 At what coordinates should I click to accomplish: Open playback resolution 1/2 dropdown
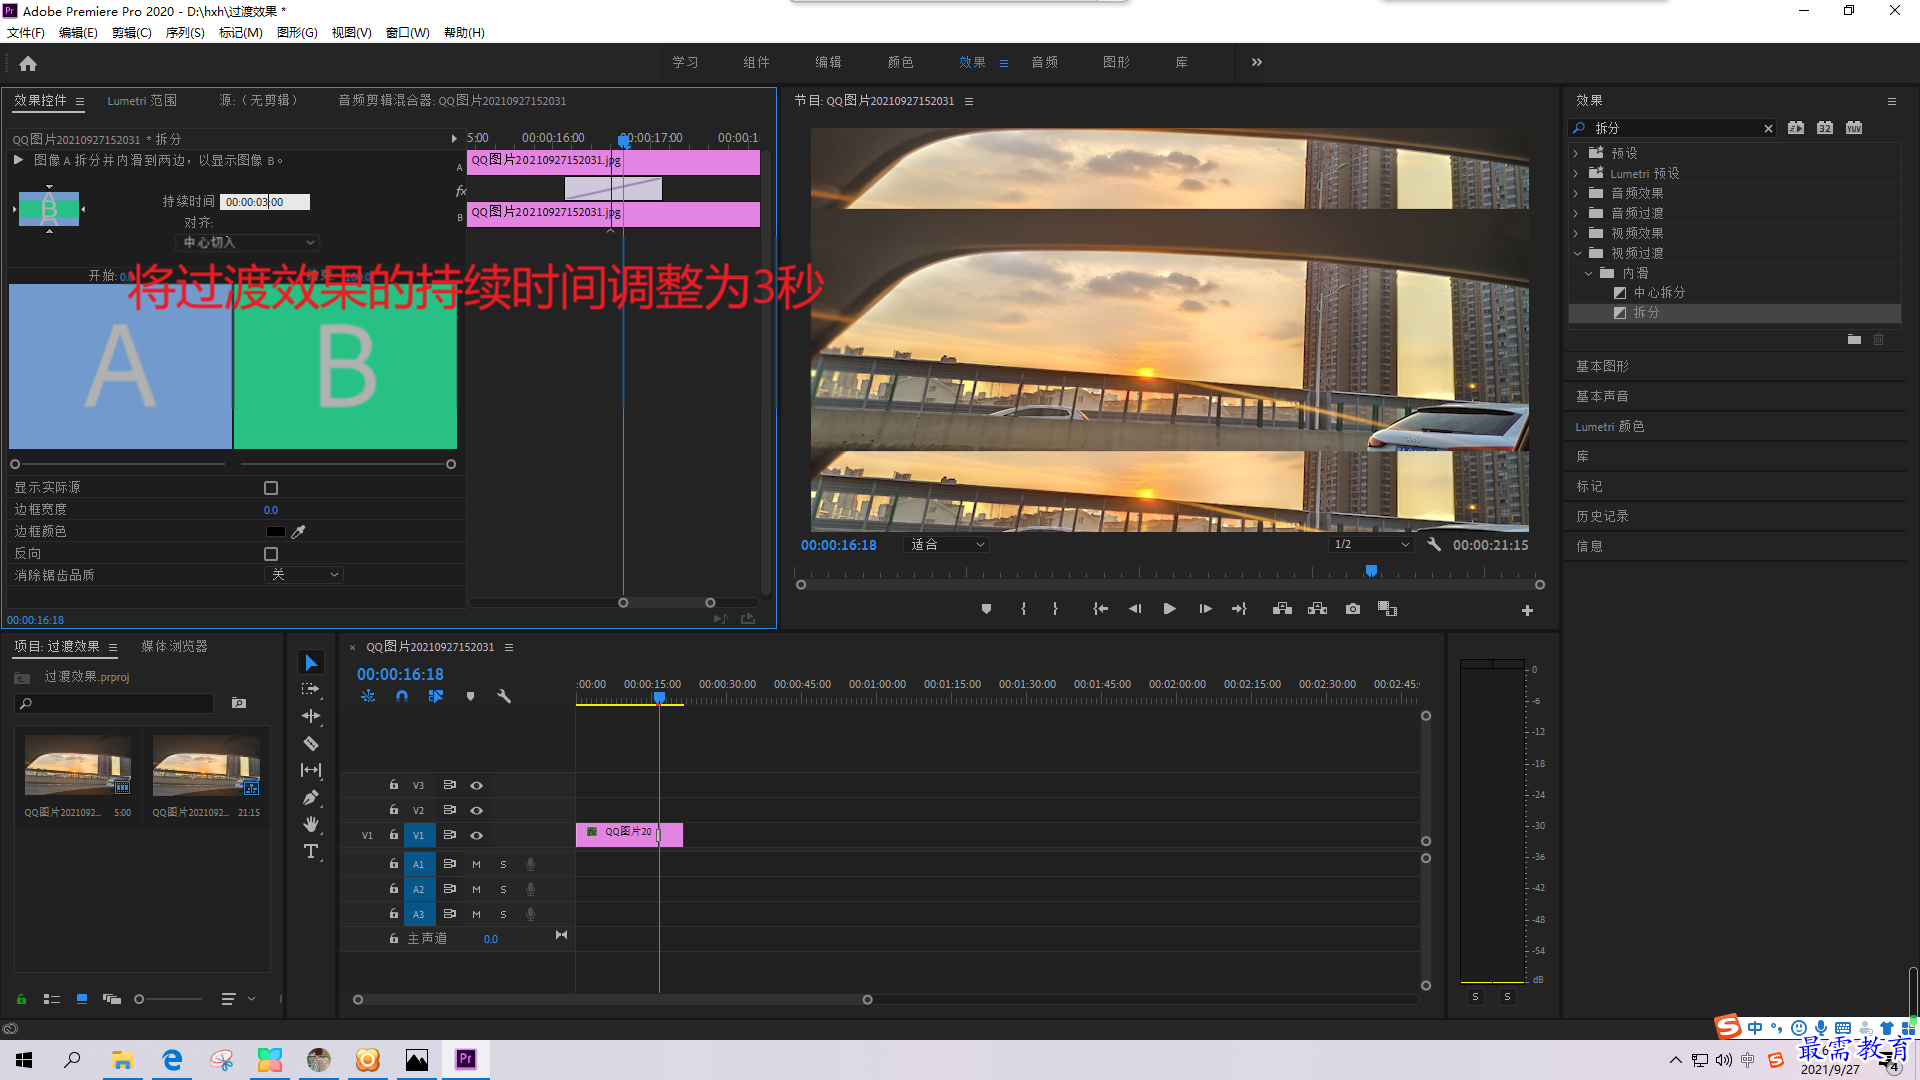1371,545
